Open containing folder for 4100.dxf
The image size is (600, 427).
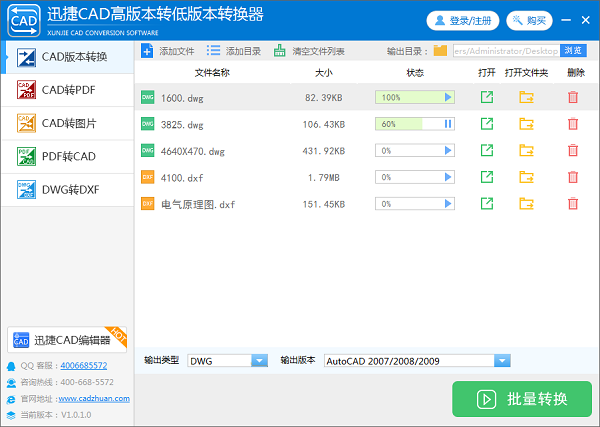point(527,177)
